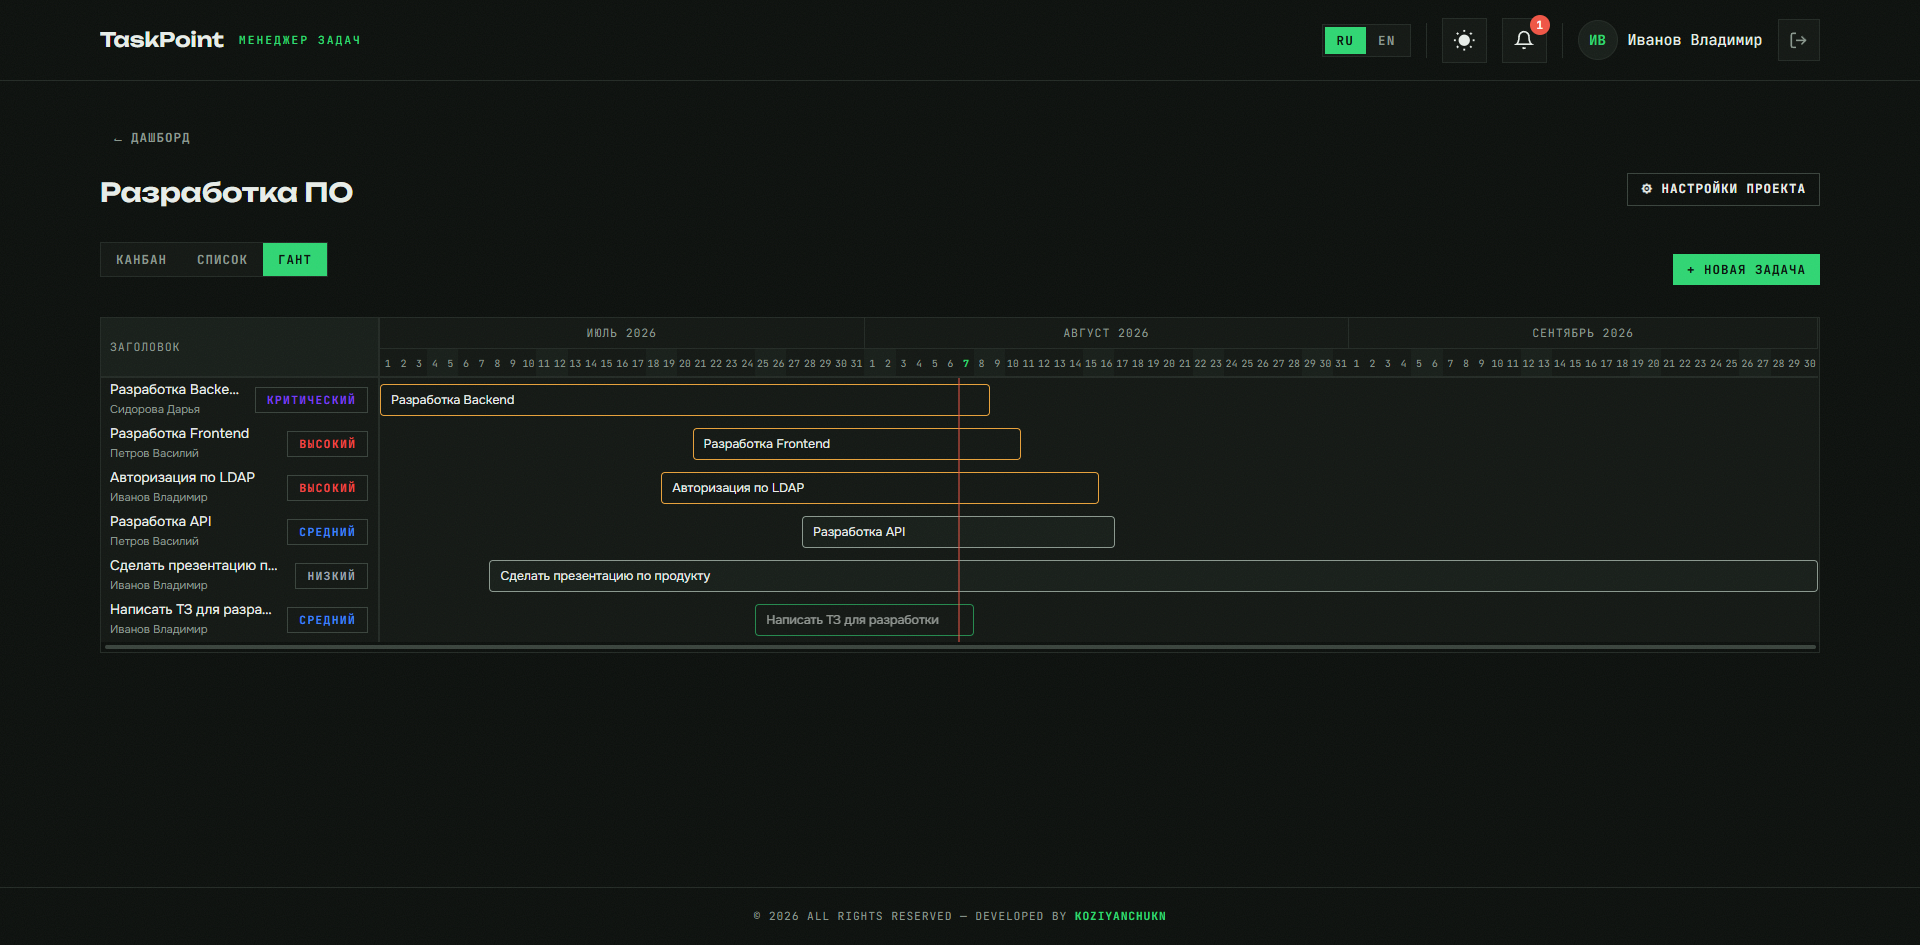Switch the language to EN

[x=1387, y=40]
